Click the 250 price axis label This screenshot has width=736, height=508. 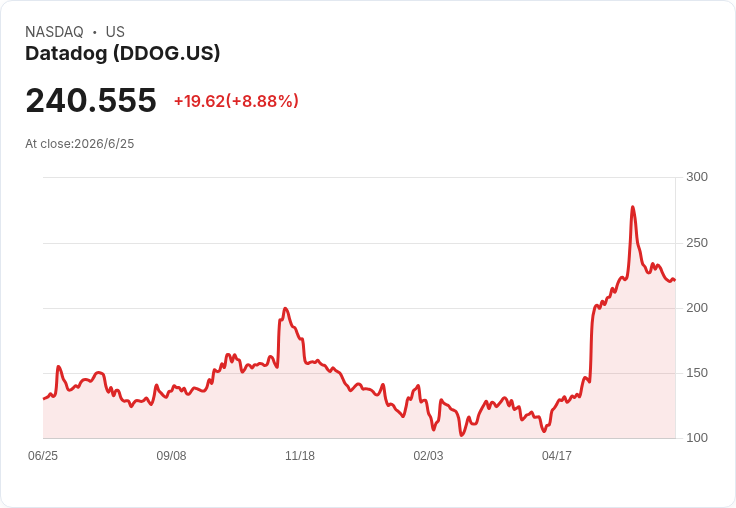697,243
